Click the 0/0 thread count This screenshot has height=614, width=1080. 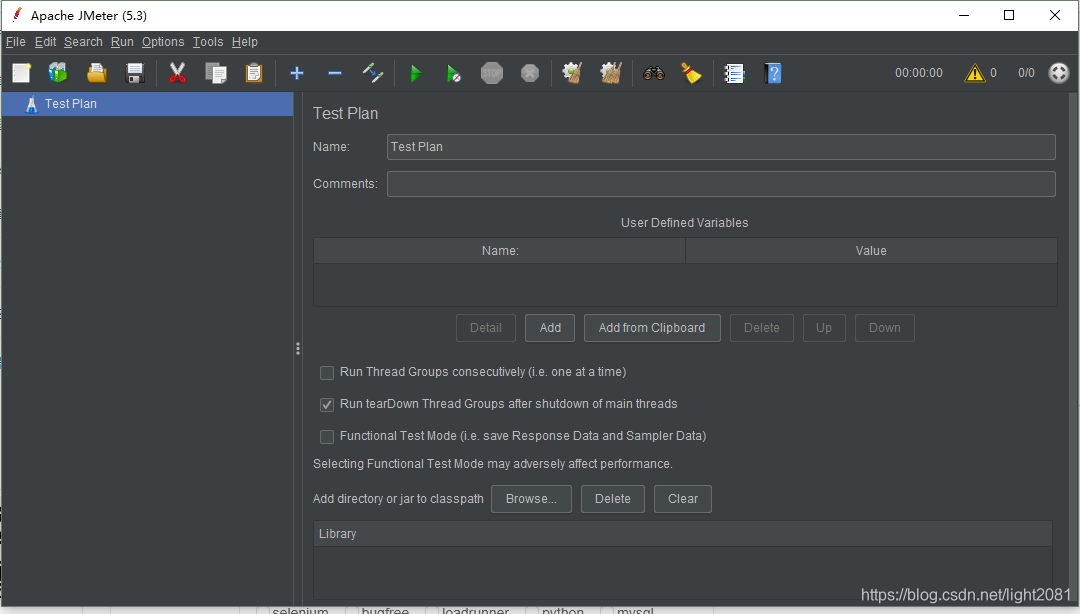click(x=1026, y=73)
